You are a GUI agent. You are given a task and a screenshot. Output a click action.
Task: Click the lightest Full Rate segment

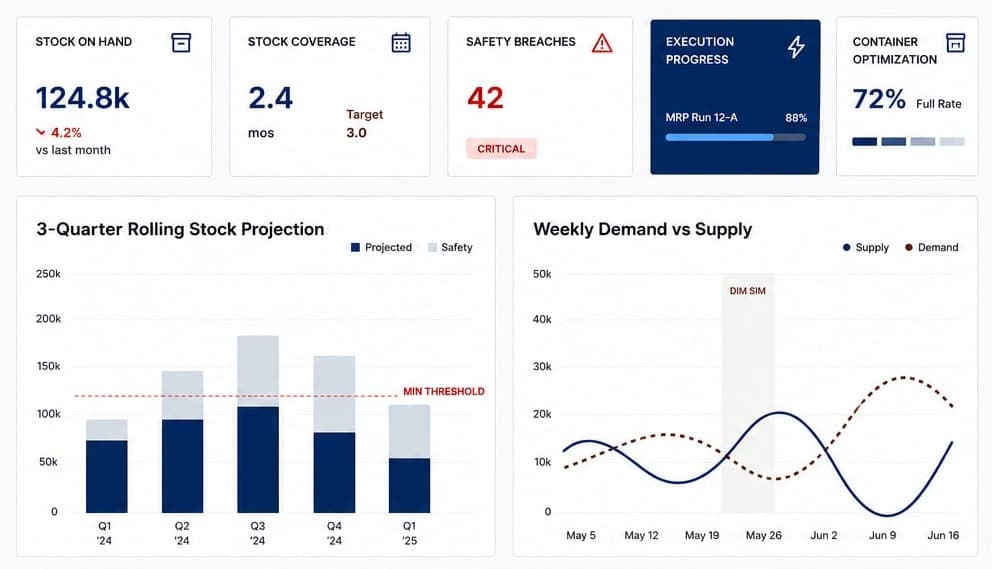(x=952, y=142)
